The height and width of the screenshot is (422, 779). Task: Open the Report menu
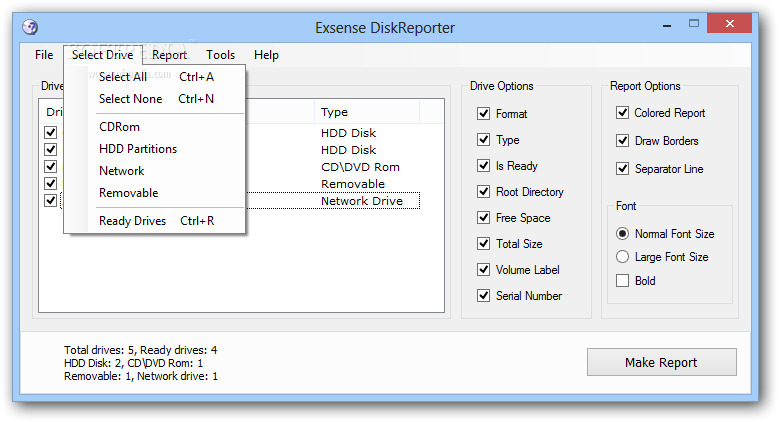point(169,55)
